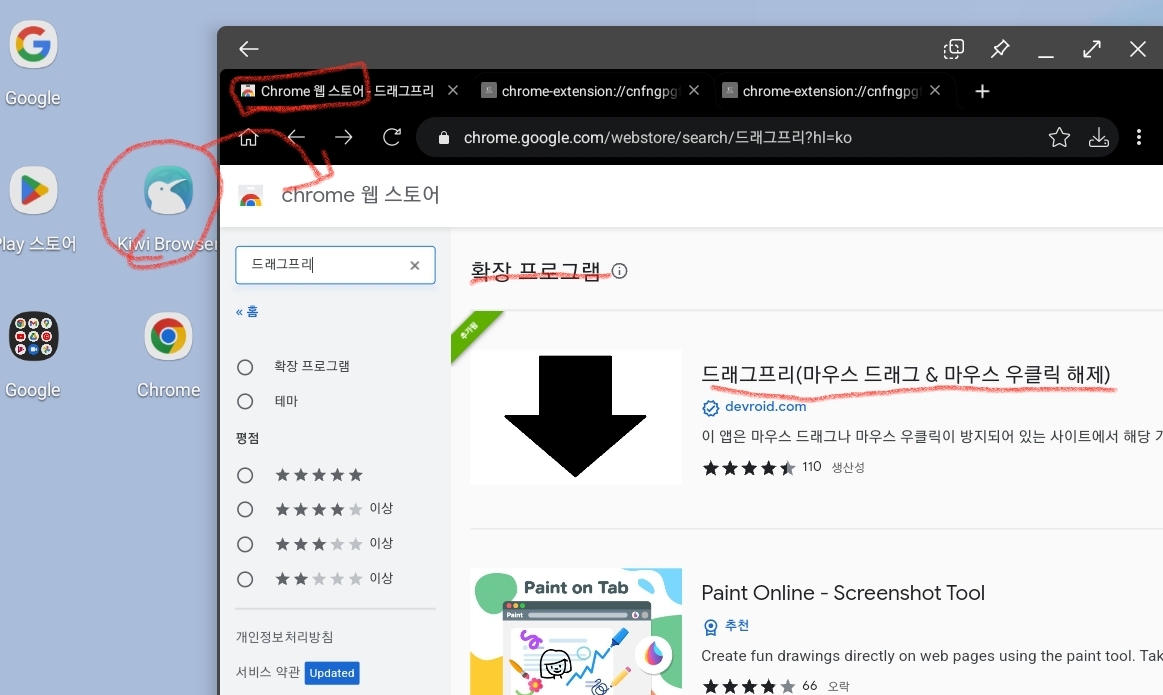
Task: Close the second chrome-extension tab
Action: [x=693, y=90]
